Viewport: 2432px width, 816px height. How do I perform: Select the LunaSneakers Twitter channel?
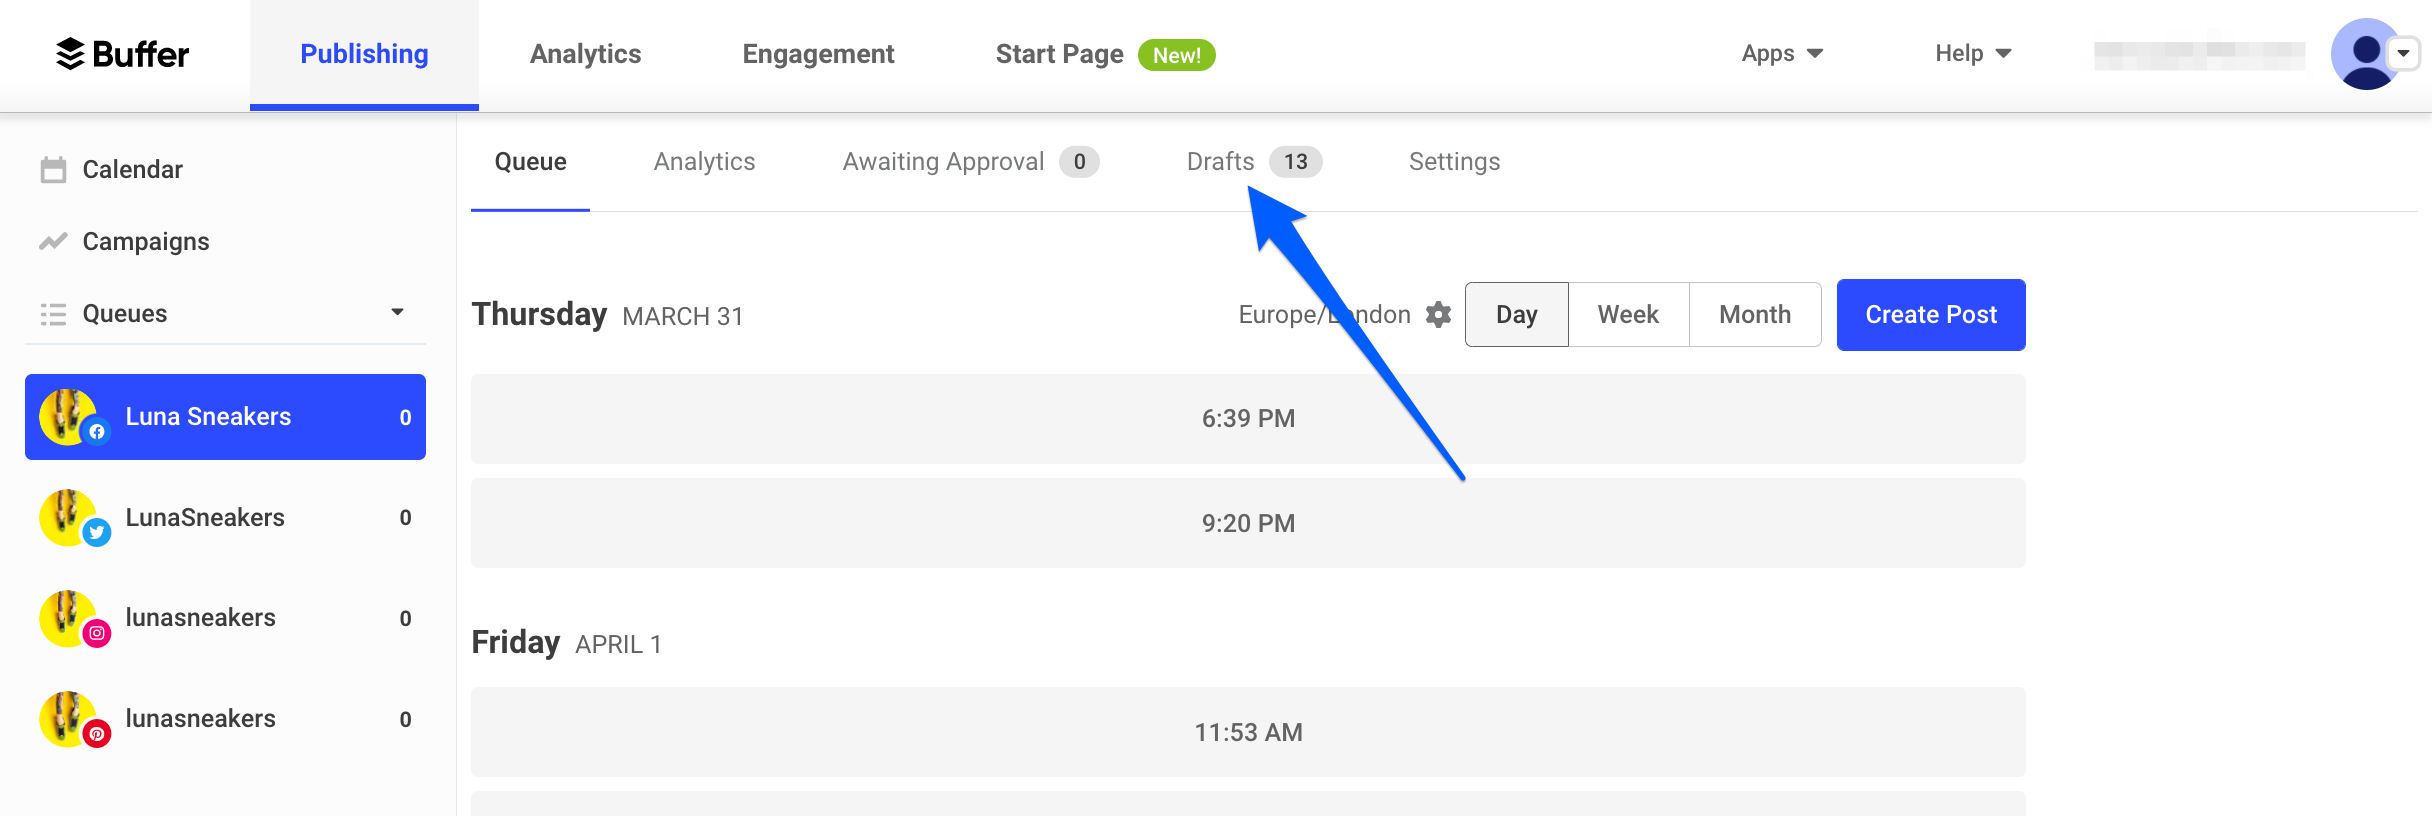point(225,518)
